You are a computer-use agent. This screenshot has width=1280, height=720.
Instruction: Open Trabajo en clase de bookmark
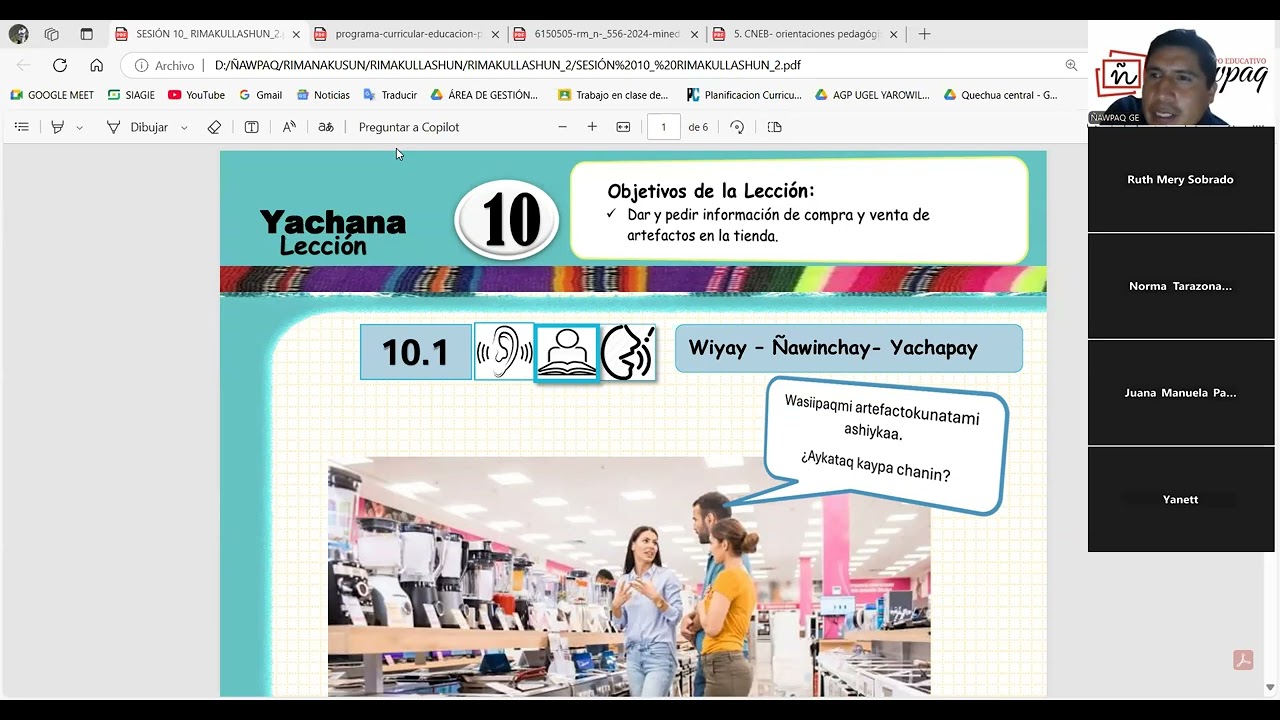(613, 95)
